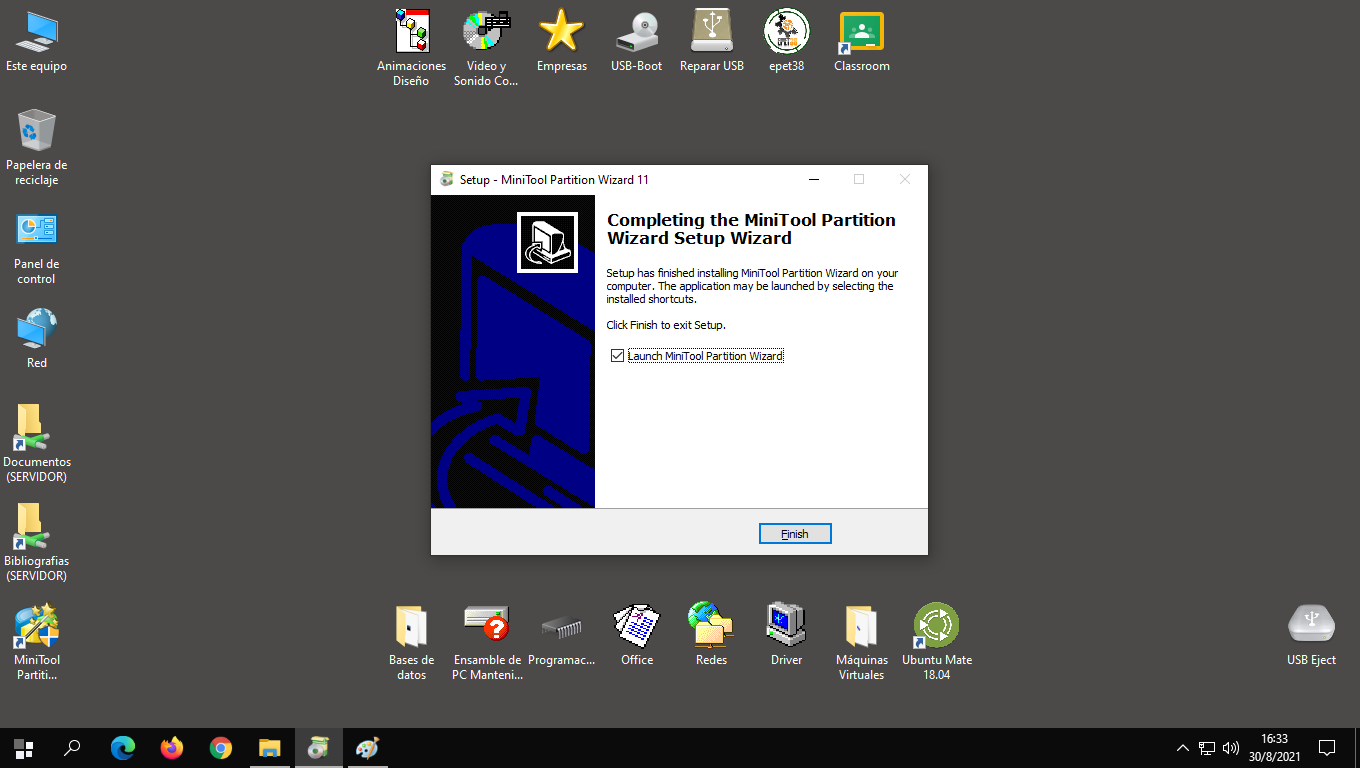Open clock and date 16:33
The height and width of the screenshot is (768, 1360).
click(x=1274, y=748)
